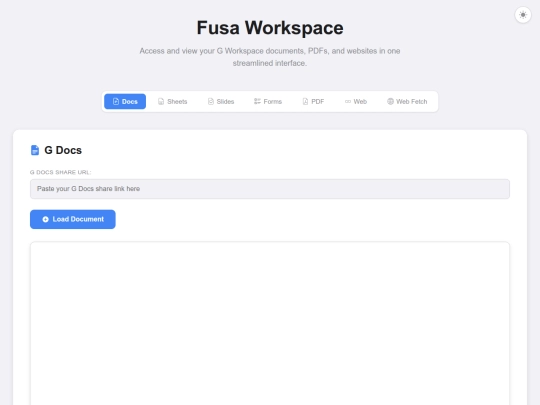Image resolution: width=540 pixels, height=405 pixels.
Task: Click the Load Document button
Action: point(73,219)
